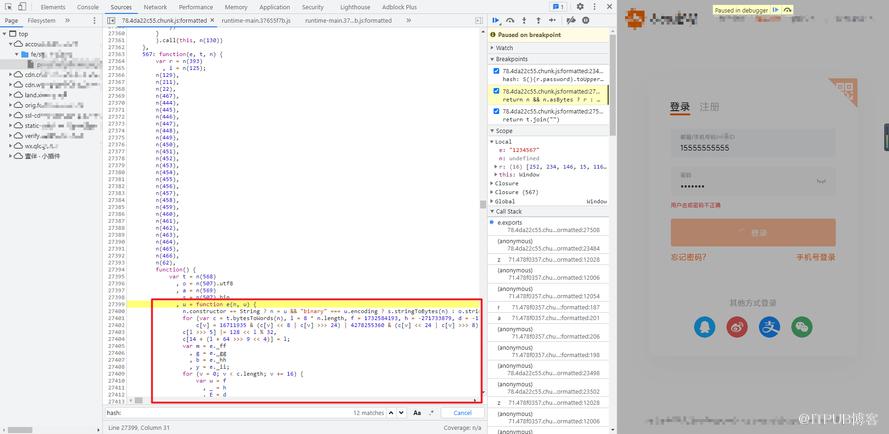The height and width of the screenshot is (434, 889).
Task: Open the Application panel tab
Action: coord(274,7)
